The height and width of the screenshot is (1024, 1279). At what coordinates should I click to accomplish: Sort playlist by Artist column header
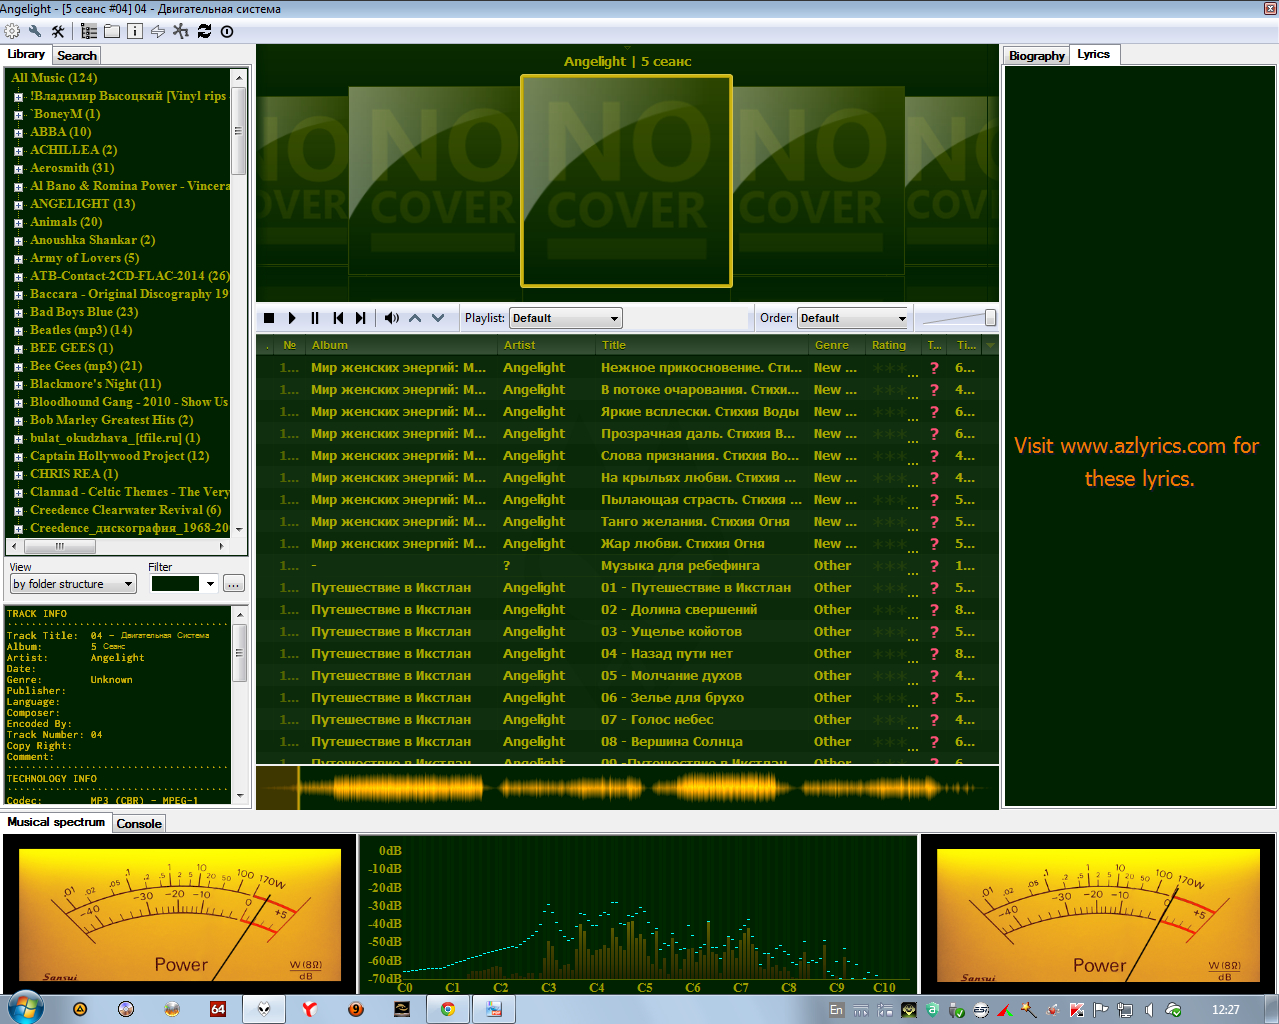545,345
